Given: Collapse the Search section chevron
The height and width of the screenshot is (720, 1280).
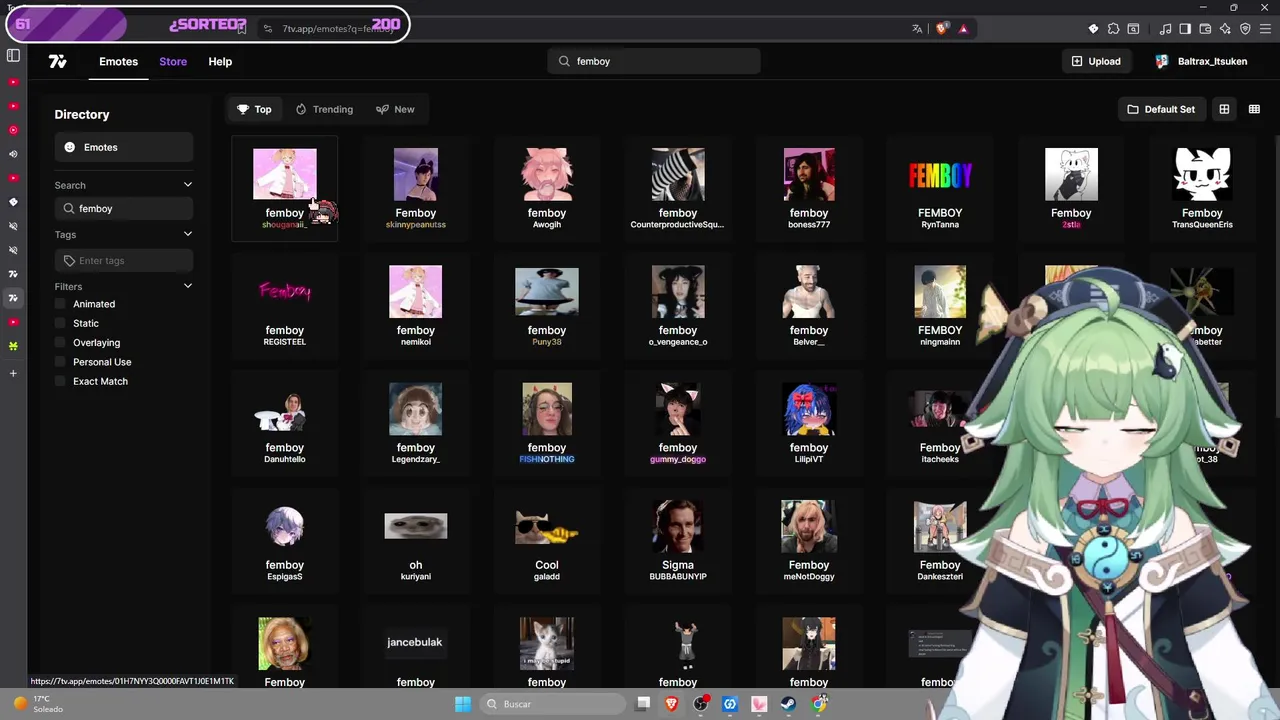Looking at the screenshot, I should point(187,185).
